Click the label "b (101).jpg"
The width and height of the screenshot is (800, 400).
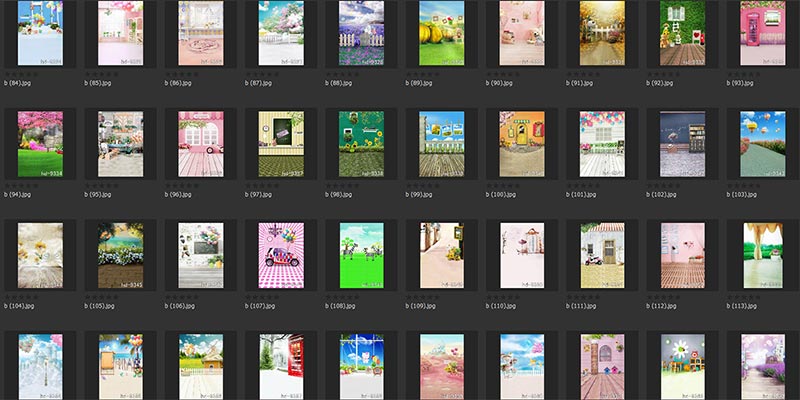[x=581, y=194]
